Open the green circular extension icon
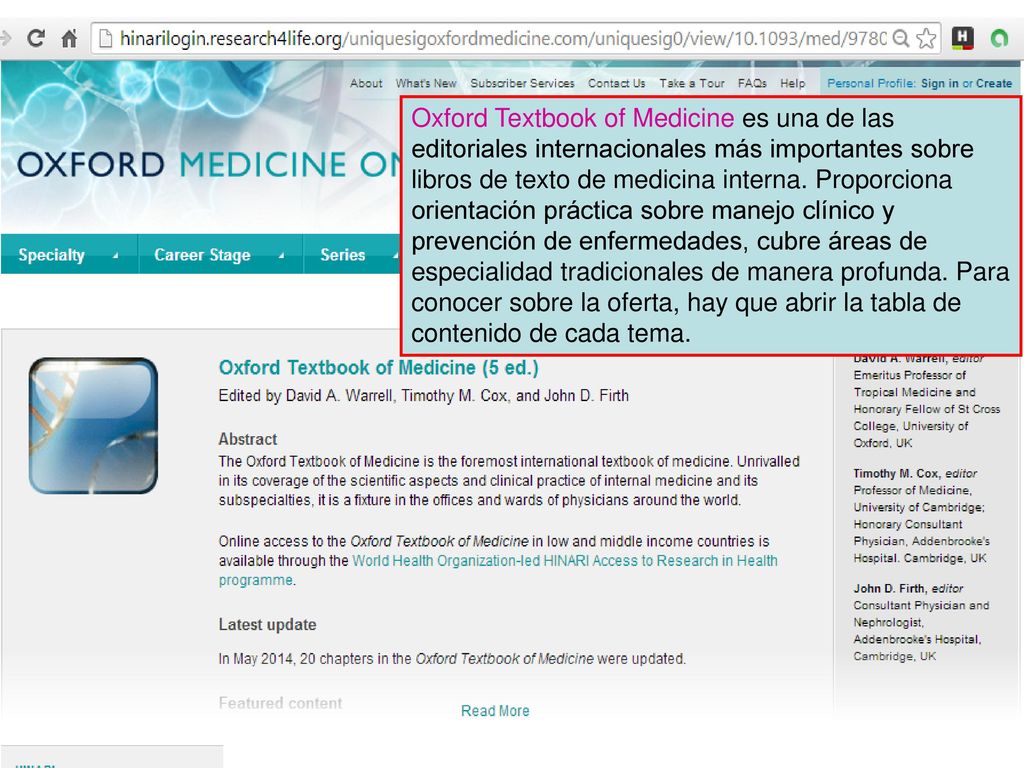This screenshot has width=1024, height=768. click(999, 39)
